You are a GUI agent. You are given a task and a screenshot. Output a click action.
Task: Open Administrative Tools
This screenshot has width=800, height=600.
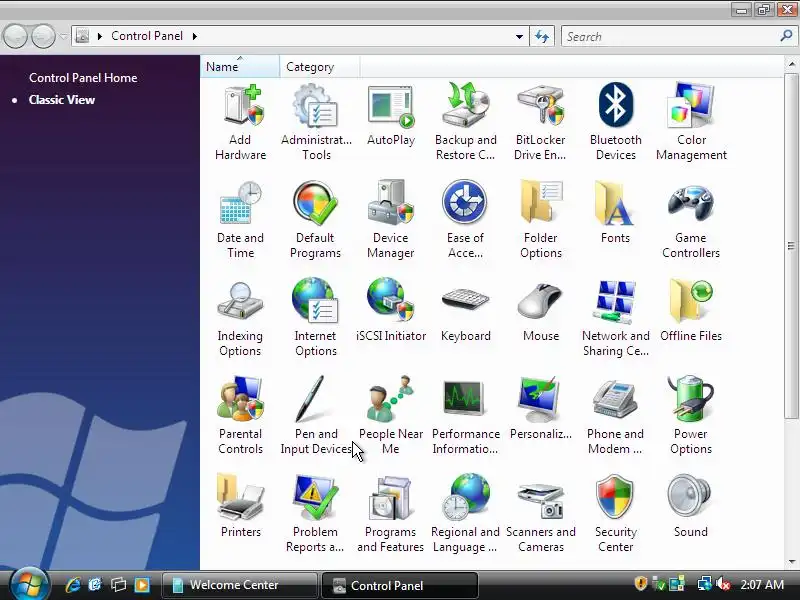(316, 122)
